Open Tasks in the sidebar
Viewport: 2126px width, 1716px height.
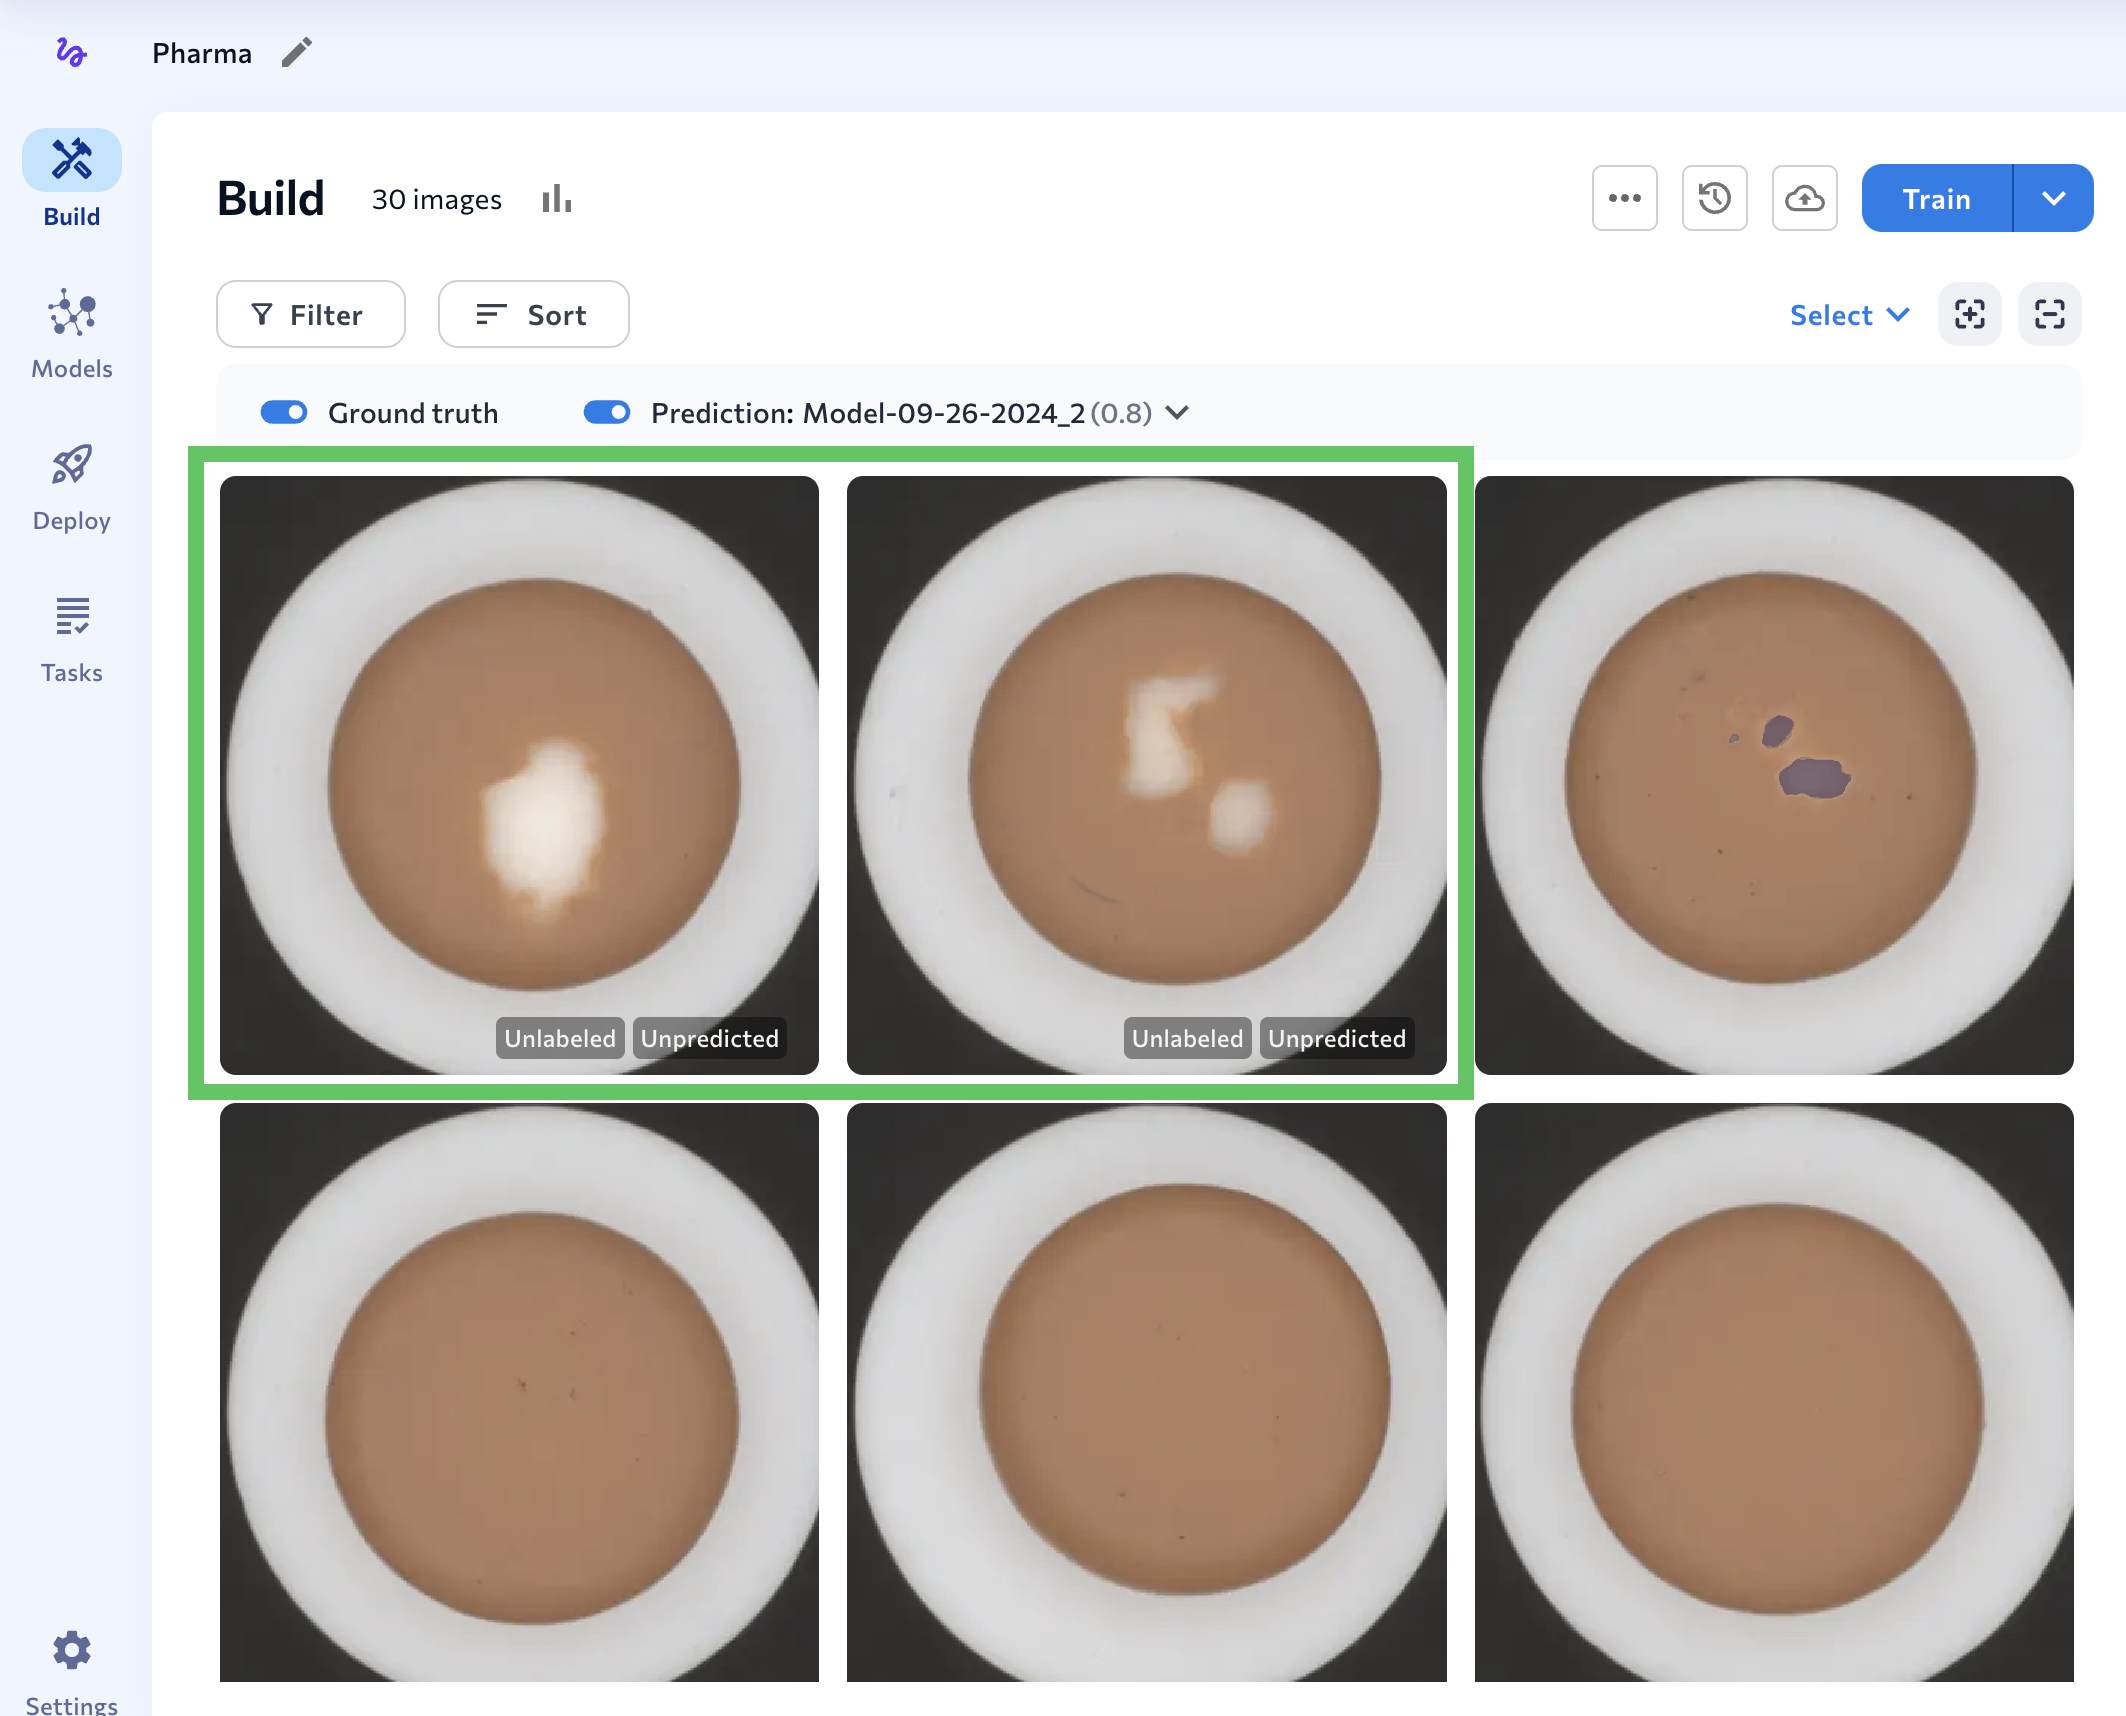[71, 639]
